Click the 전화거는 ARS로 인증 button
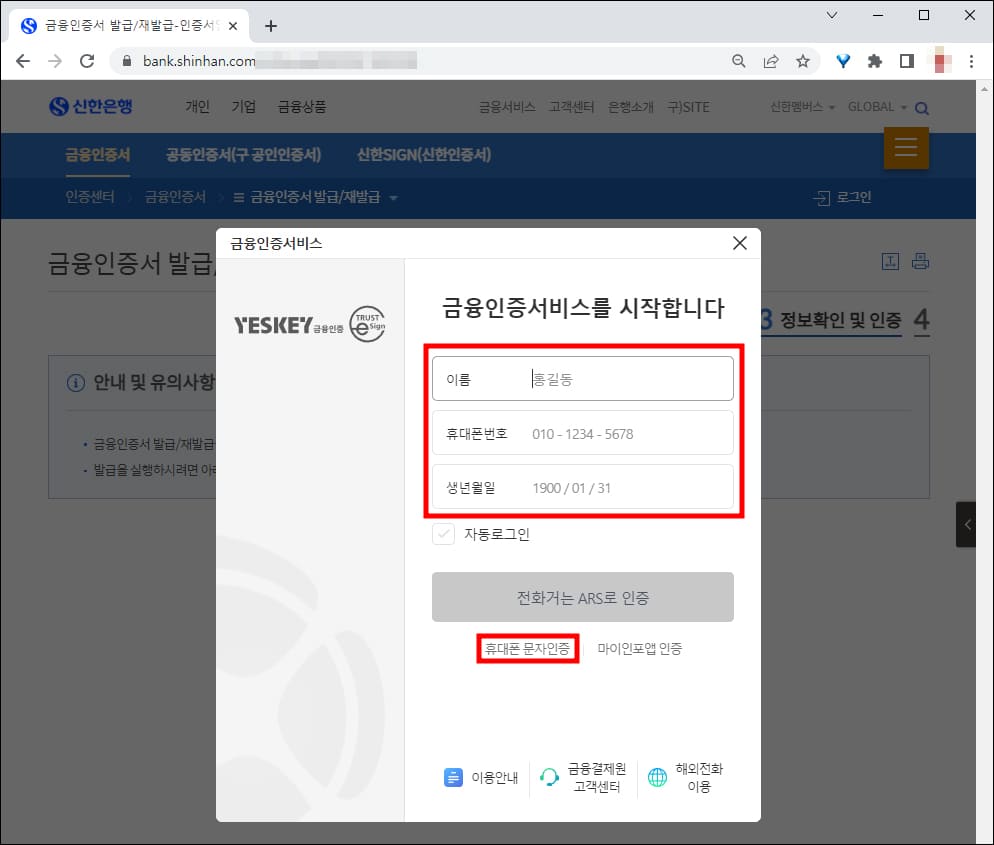This screenshot has height=845, width=994. tap(582, 597)
